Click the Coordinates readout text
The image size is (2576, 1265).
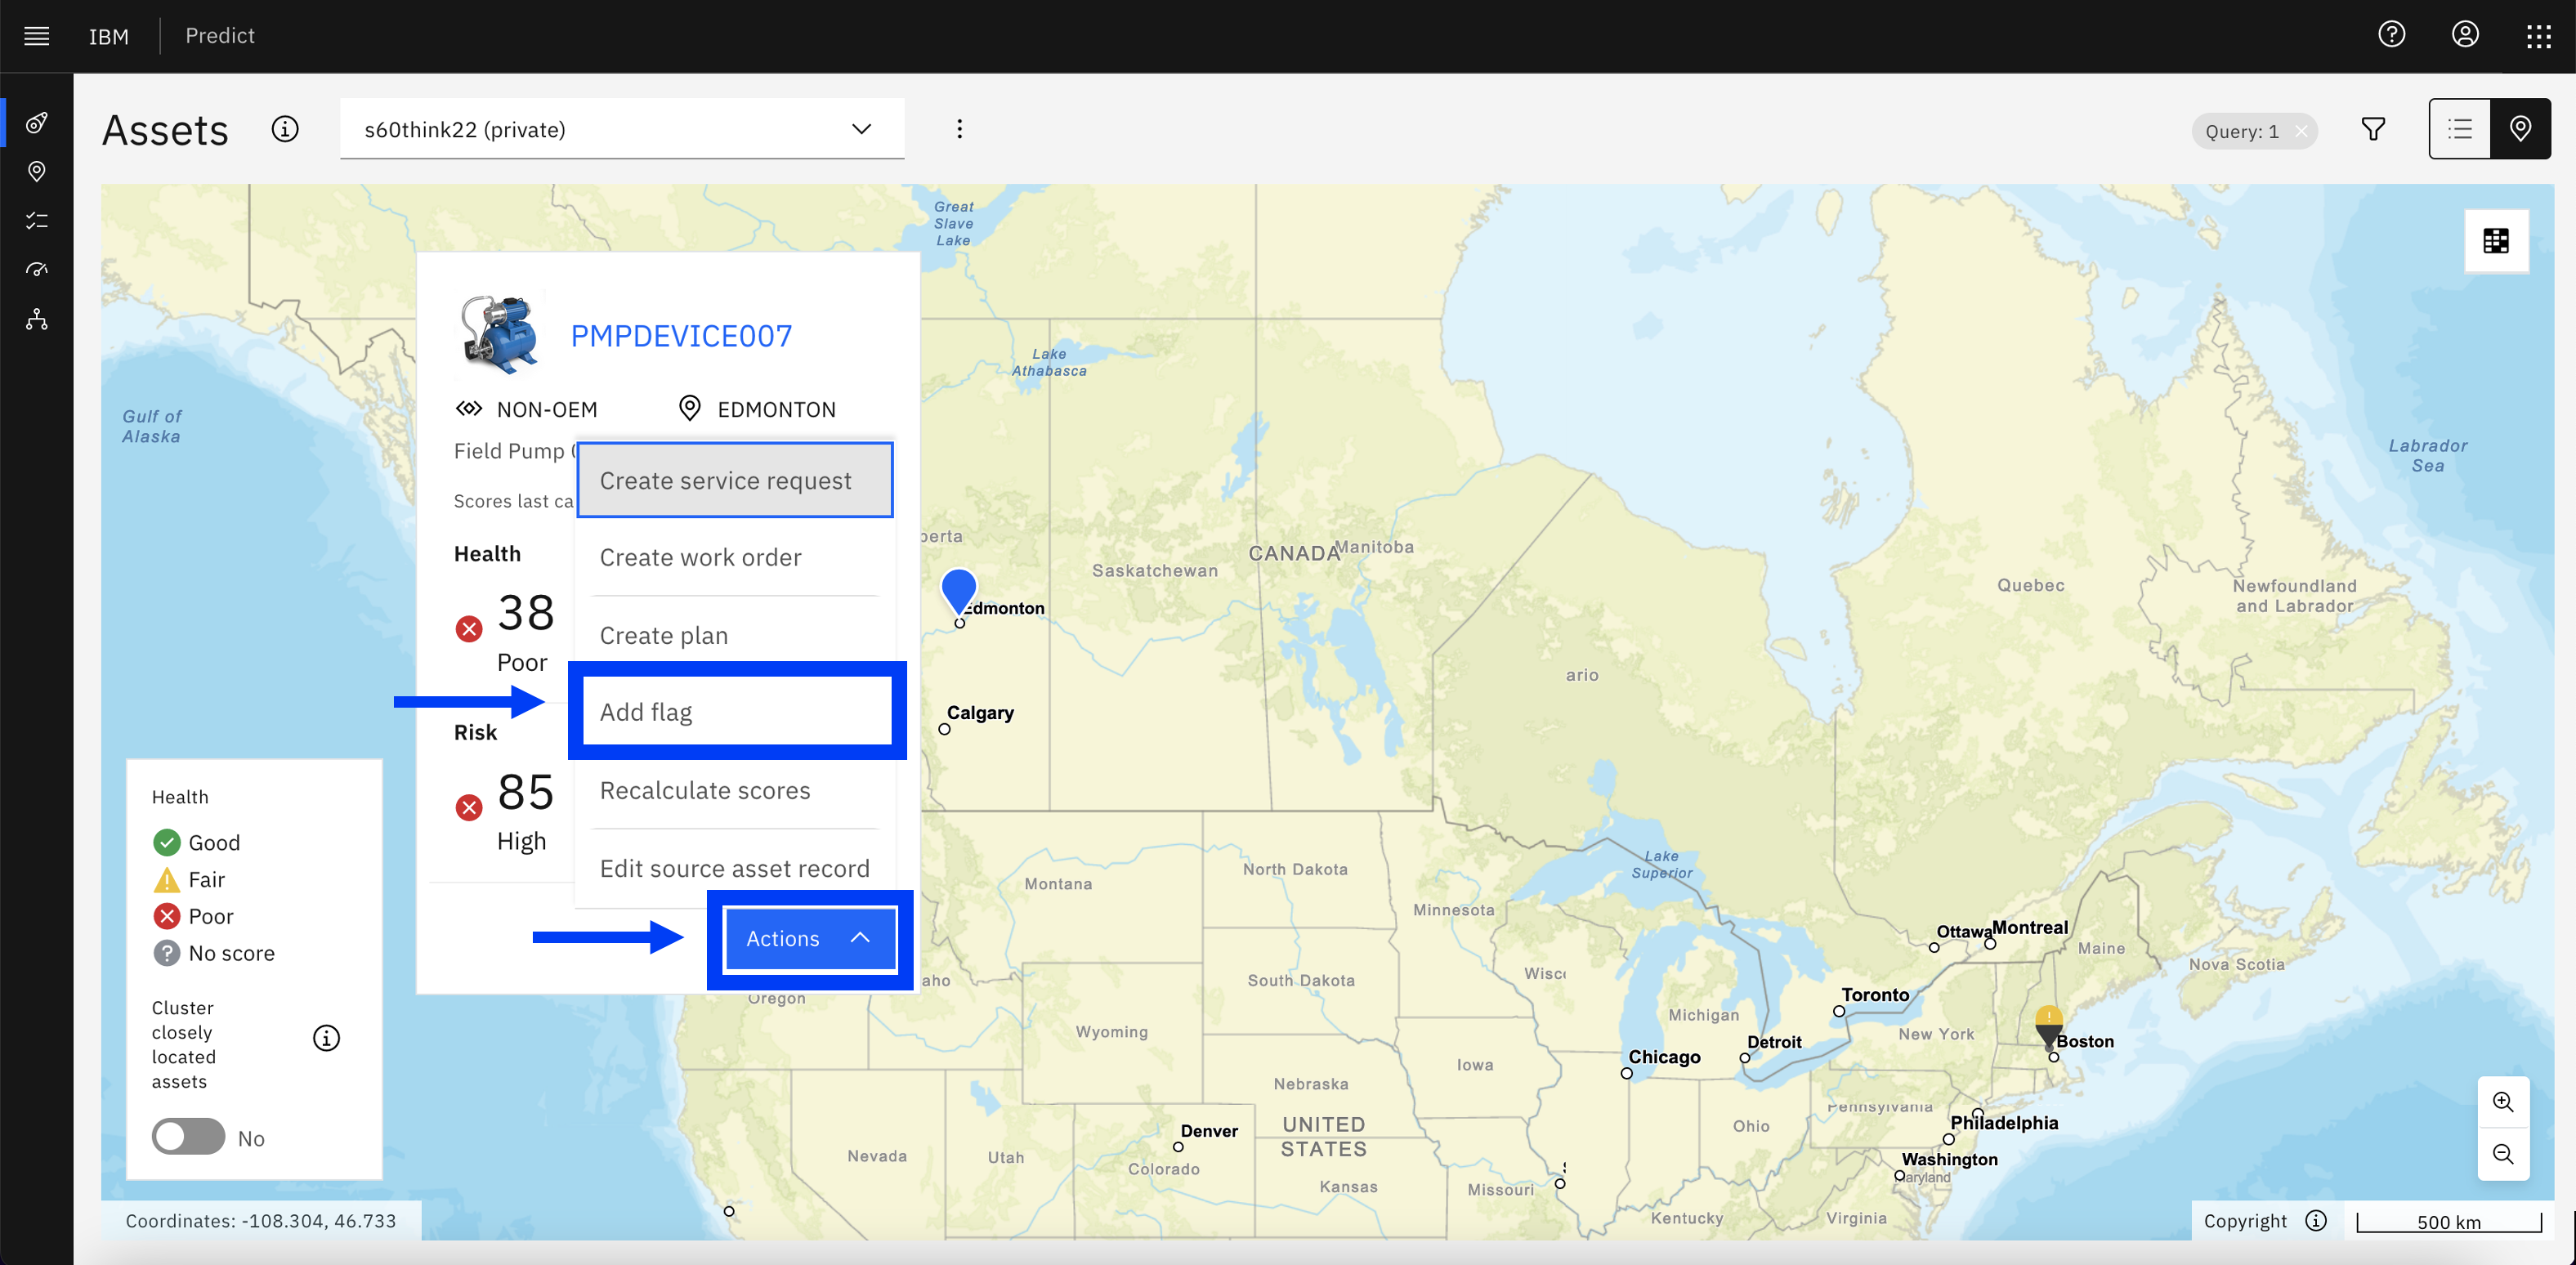point(260,1220)
